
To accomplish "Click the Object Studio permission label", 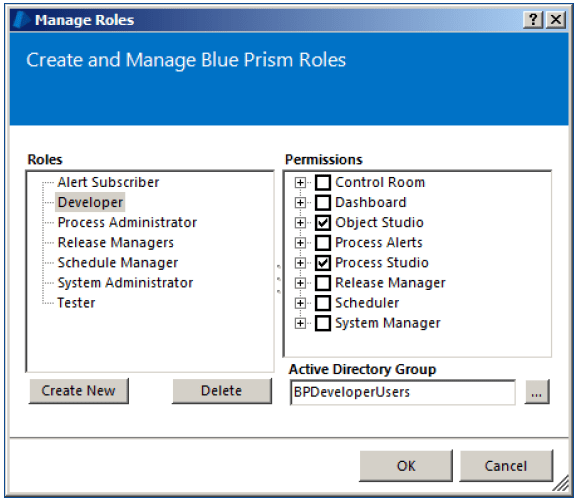I will coord(379,223).
